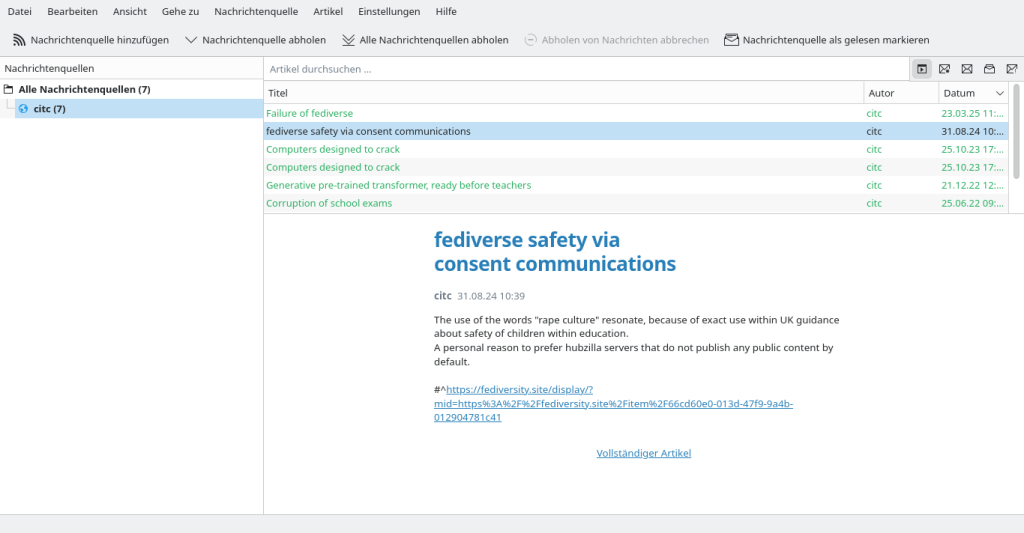
Task: Click the fetch feed down-arrow icon
Action: click(191, 40)
